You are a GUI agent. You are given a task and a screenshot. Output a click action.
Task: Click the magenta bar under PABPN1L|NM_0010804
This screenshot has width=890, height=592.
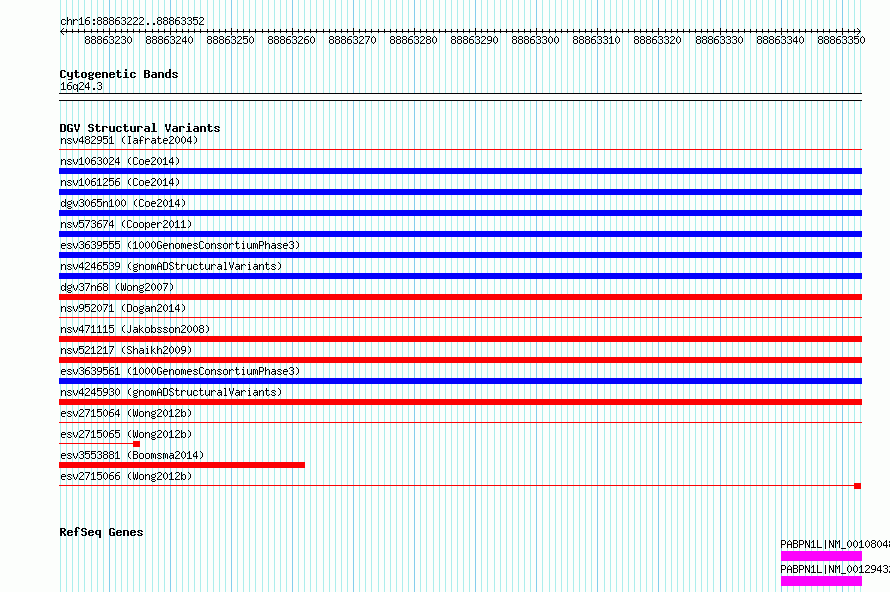(x=821, y=556)
